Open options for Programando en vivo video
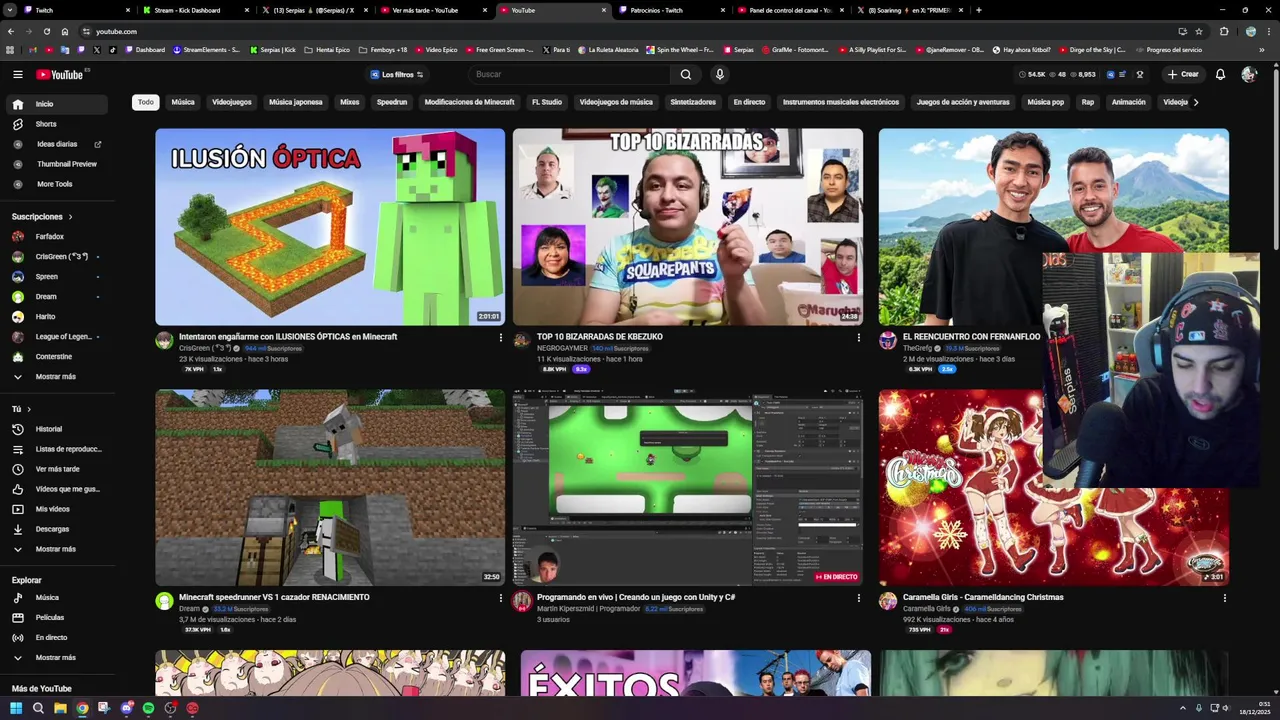The image size is (1280, 720). tap(858, 598)
